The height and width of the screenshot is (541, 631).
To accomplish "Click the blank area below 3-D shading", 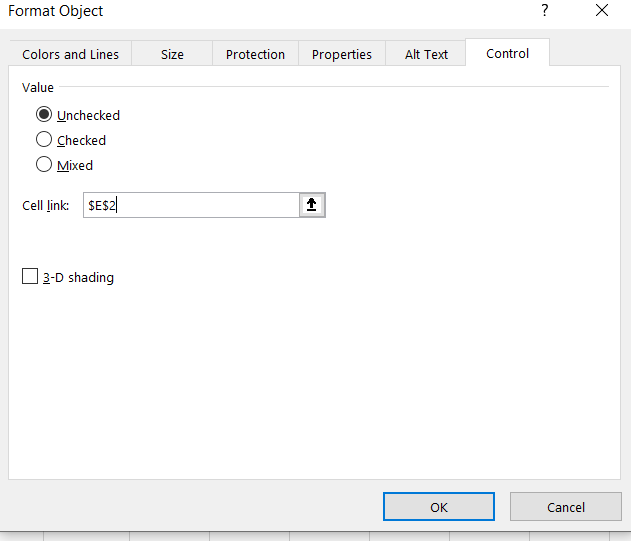I will (x=300, y=380).
